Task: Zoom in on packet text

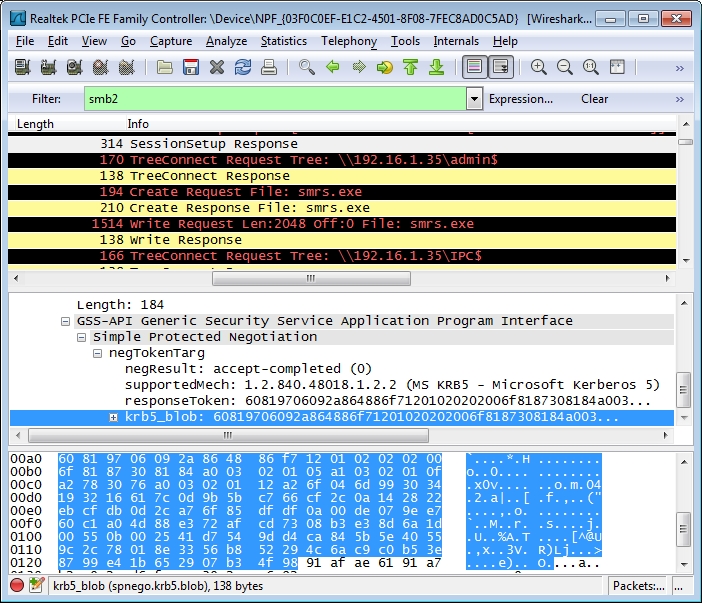Action: click(538, 67)
